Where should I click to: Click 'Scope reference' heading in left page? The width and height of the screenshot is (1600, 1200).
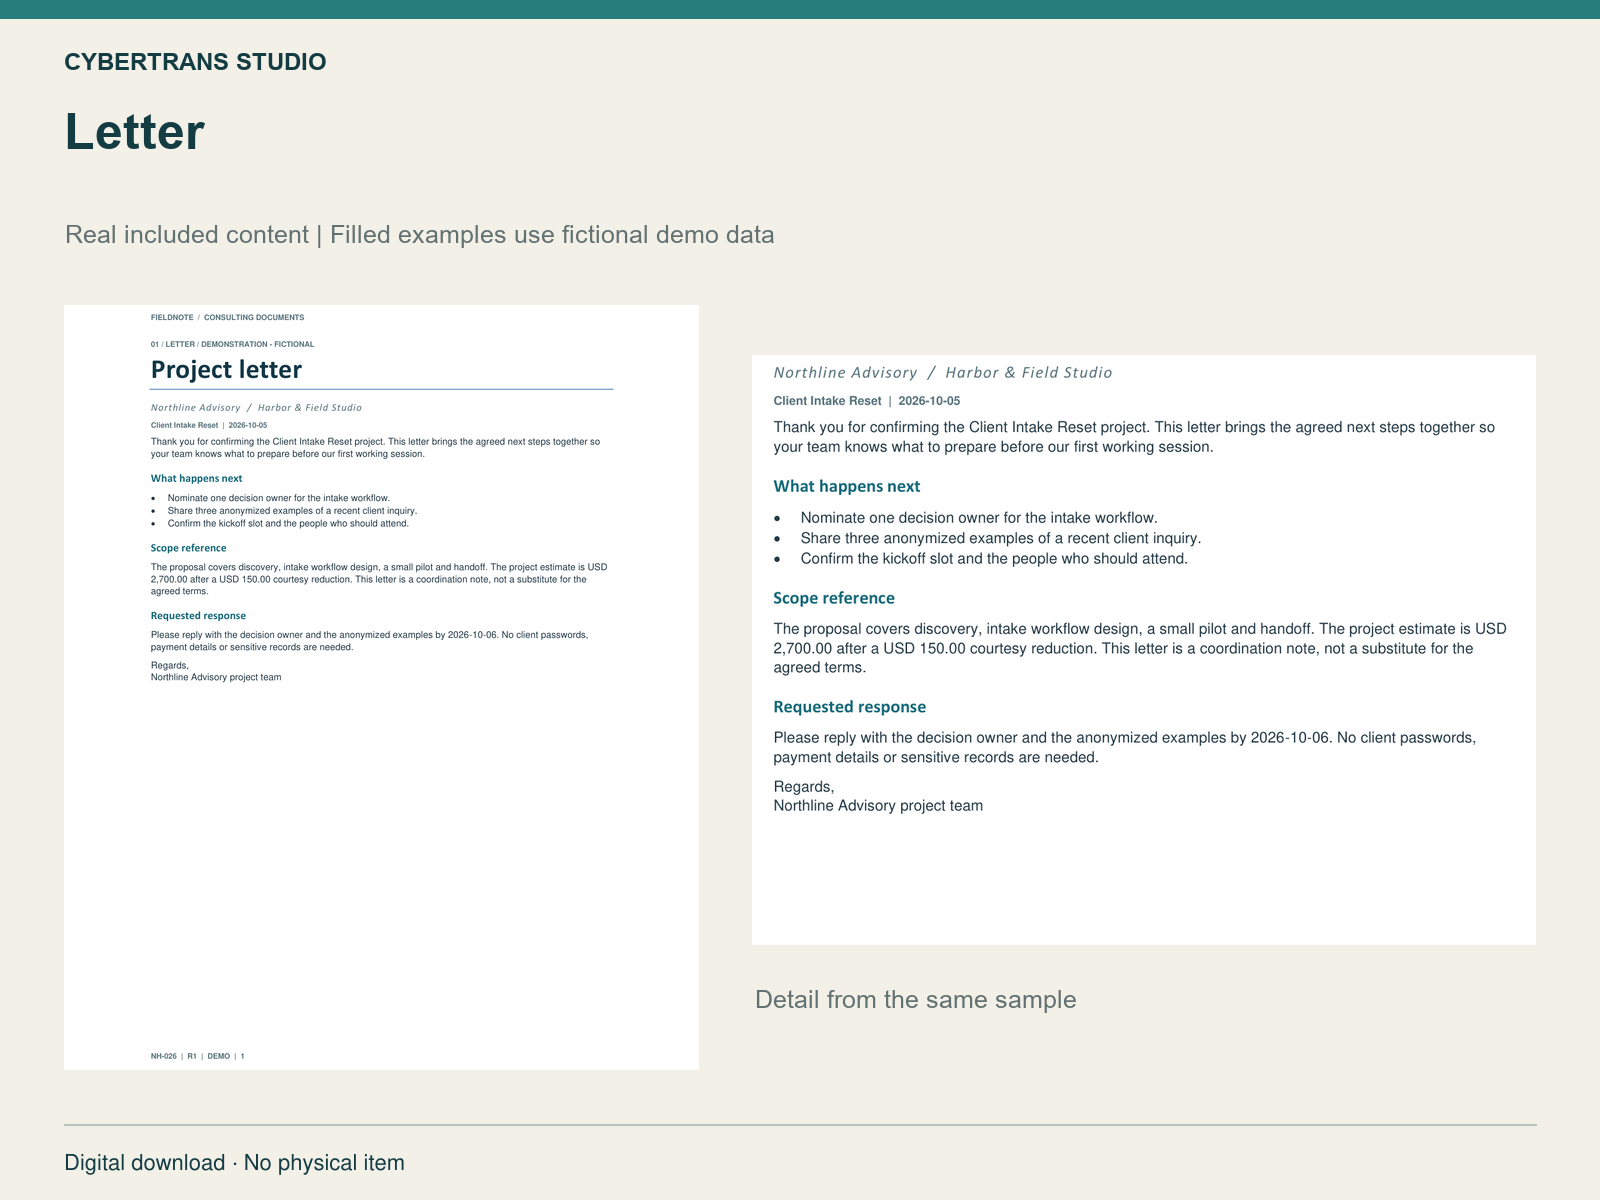pyautogui.click(x=188, y=548)
